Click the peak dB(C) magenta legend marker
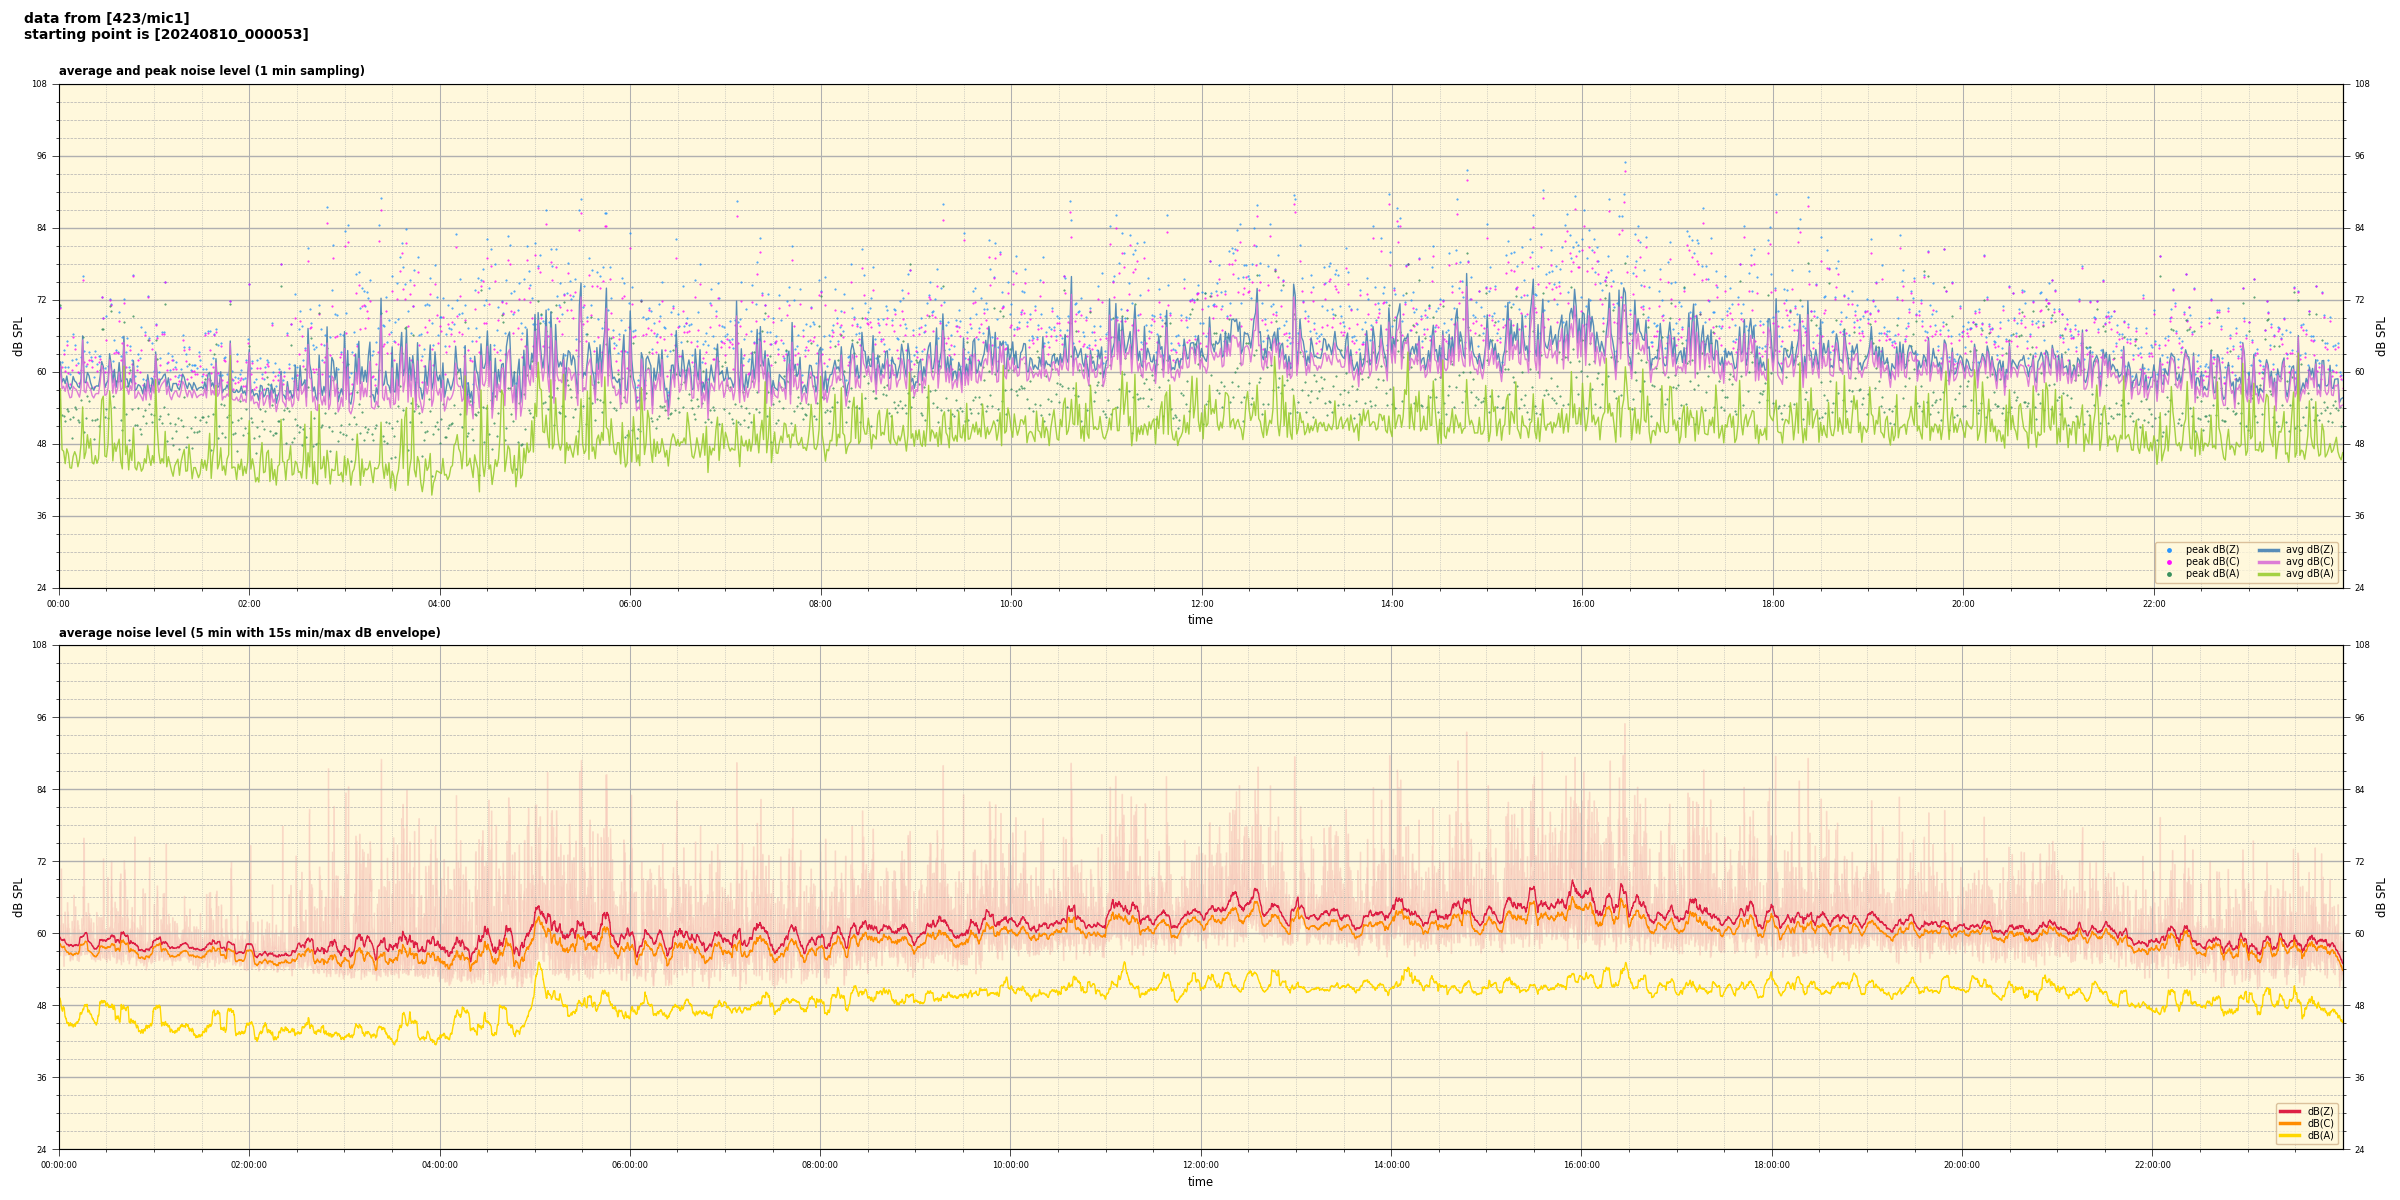 coord(2169,562)
